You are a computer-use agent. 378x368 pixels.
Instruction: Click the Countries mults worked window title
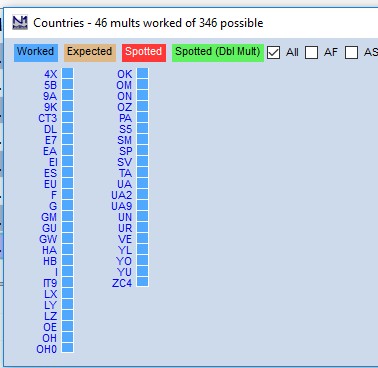tap(148, 23)
